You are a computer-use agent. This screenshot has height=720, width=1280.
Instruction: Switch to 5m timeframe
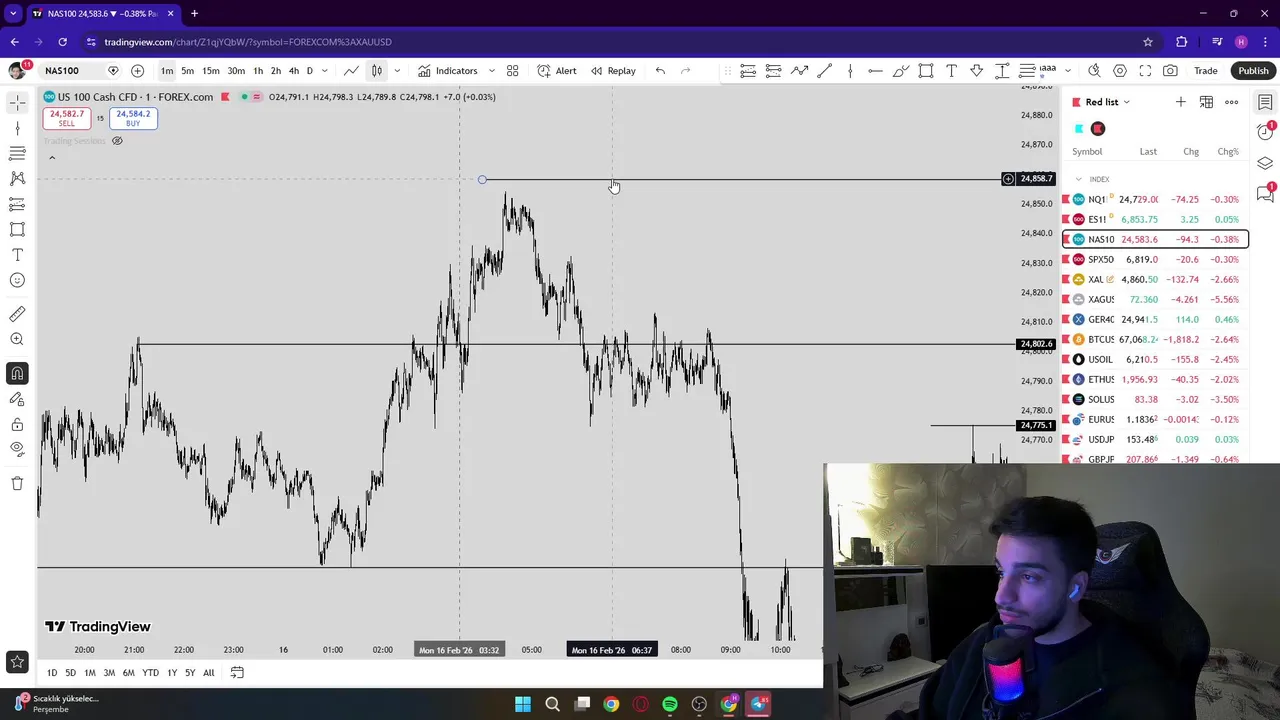point(187,71)
